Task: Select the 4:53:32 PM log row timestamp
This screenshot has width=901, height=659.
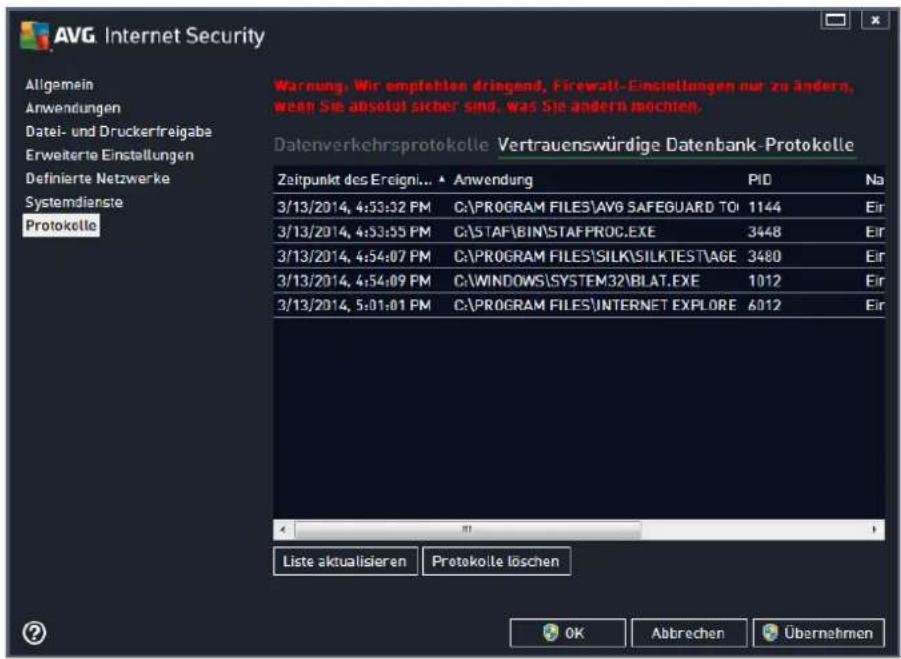Action: [x=354, y=207]
